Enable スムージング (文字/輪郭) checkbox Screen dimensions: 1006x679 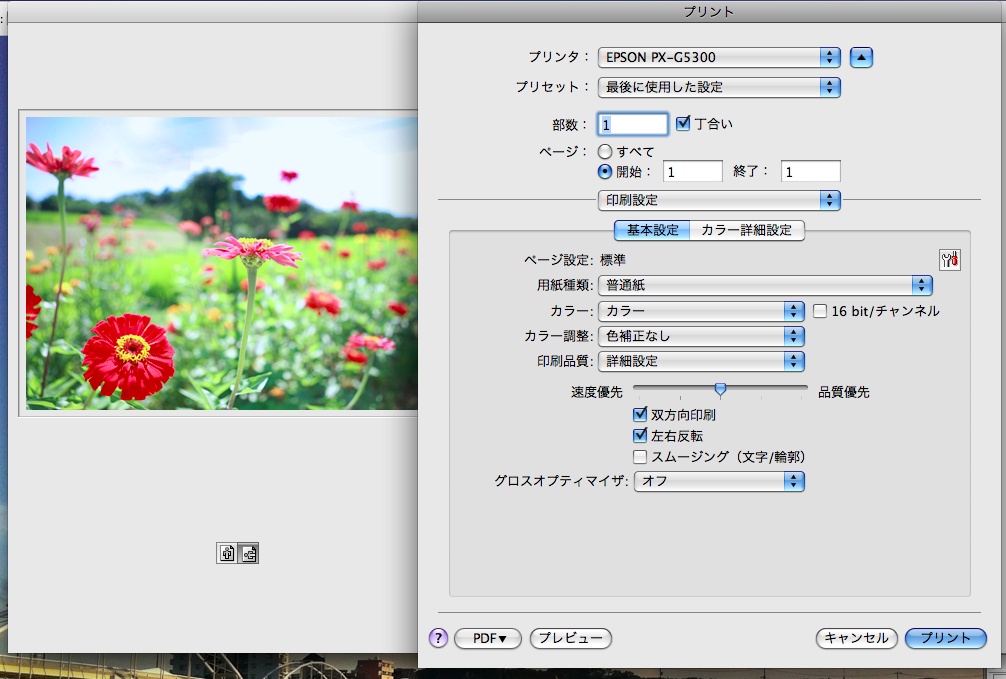click(x=640, y=457)
